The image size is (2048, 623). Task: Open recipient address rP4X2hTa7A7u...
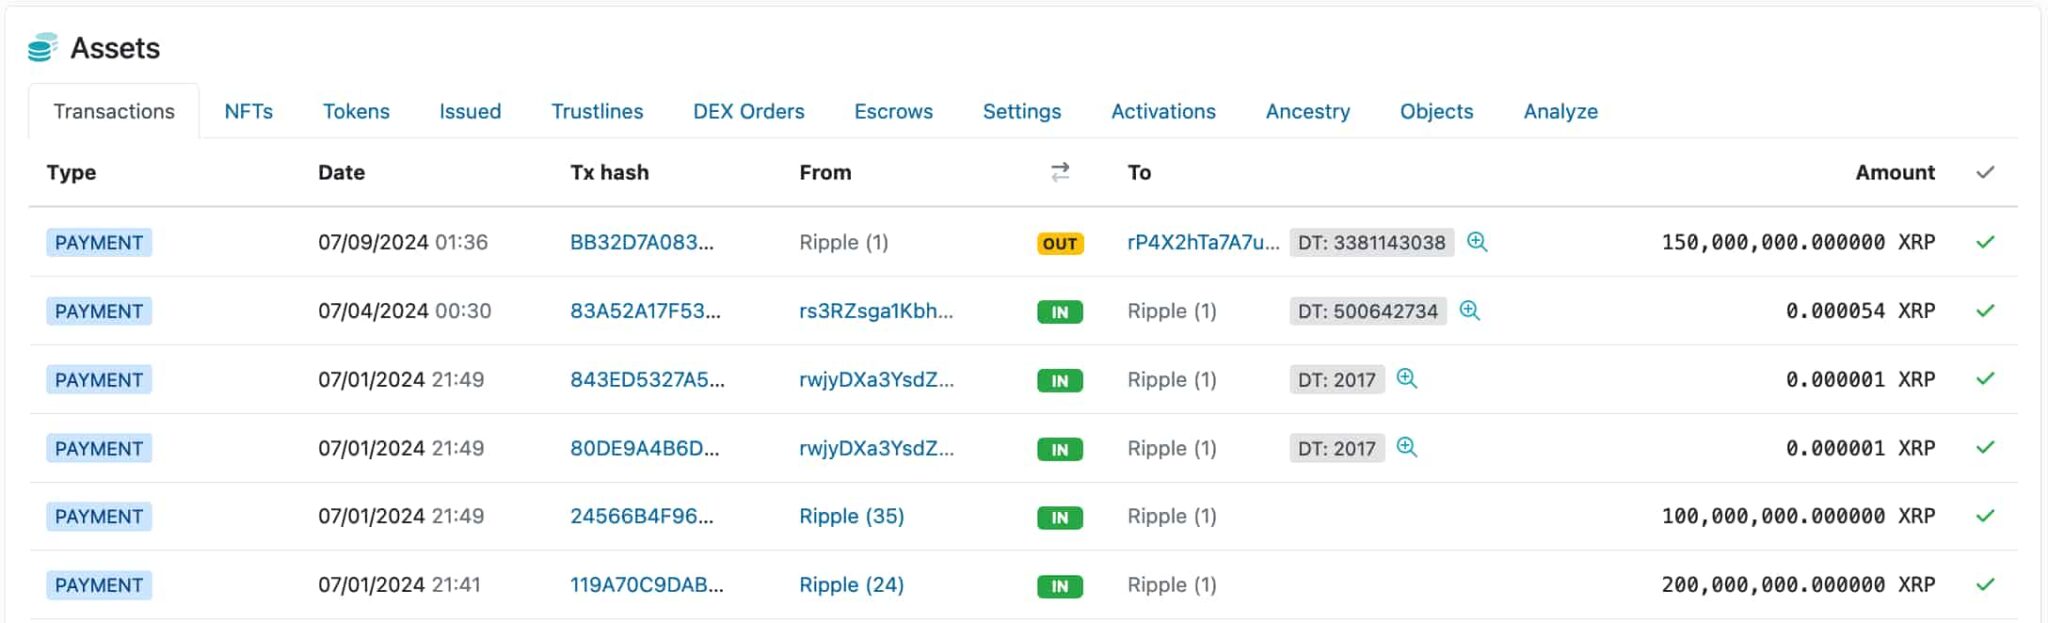coord(1202,242)
